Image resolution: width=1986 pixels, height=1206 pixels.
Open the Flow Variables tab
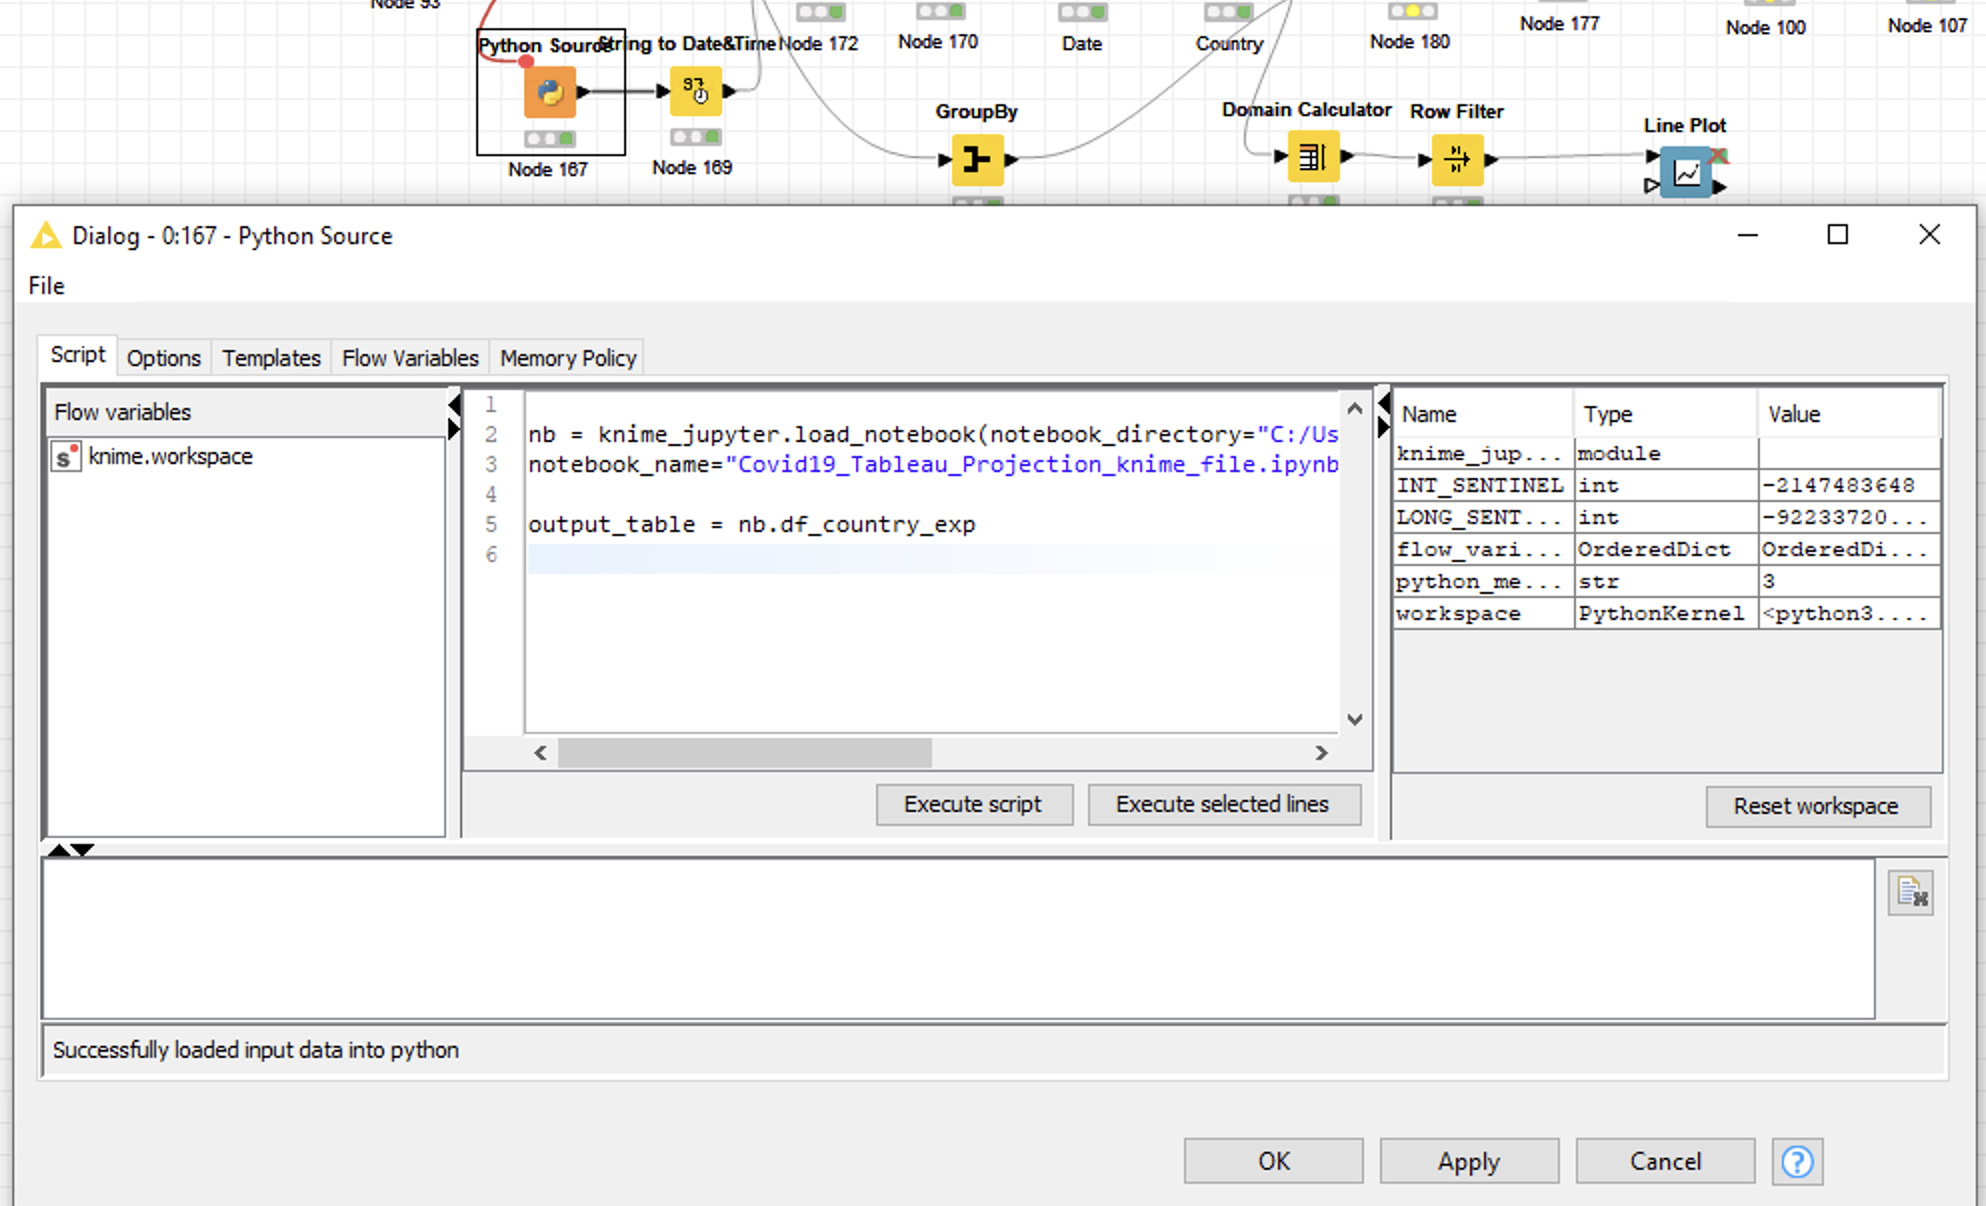click(410, 358)
